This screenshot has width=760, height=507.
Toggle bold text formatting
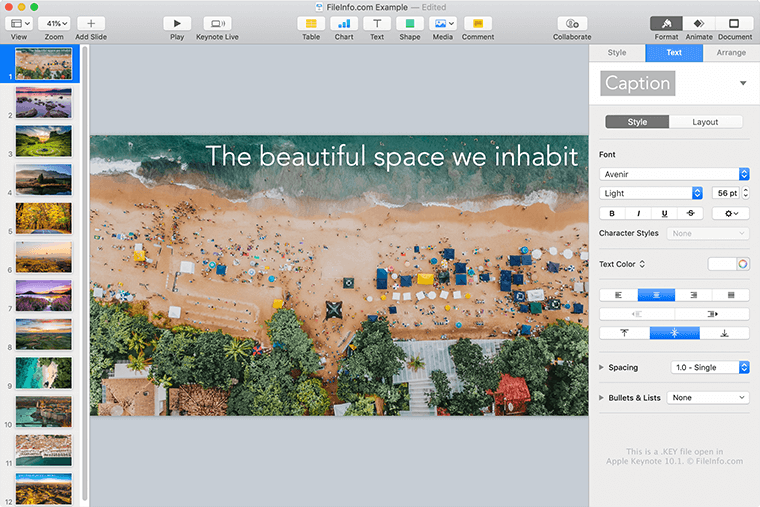(x=612, y=213)
